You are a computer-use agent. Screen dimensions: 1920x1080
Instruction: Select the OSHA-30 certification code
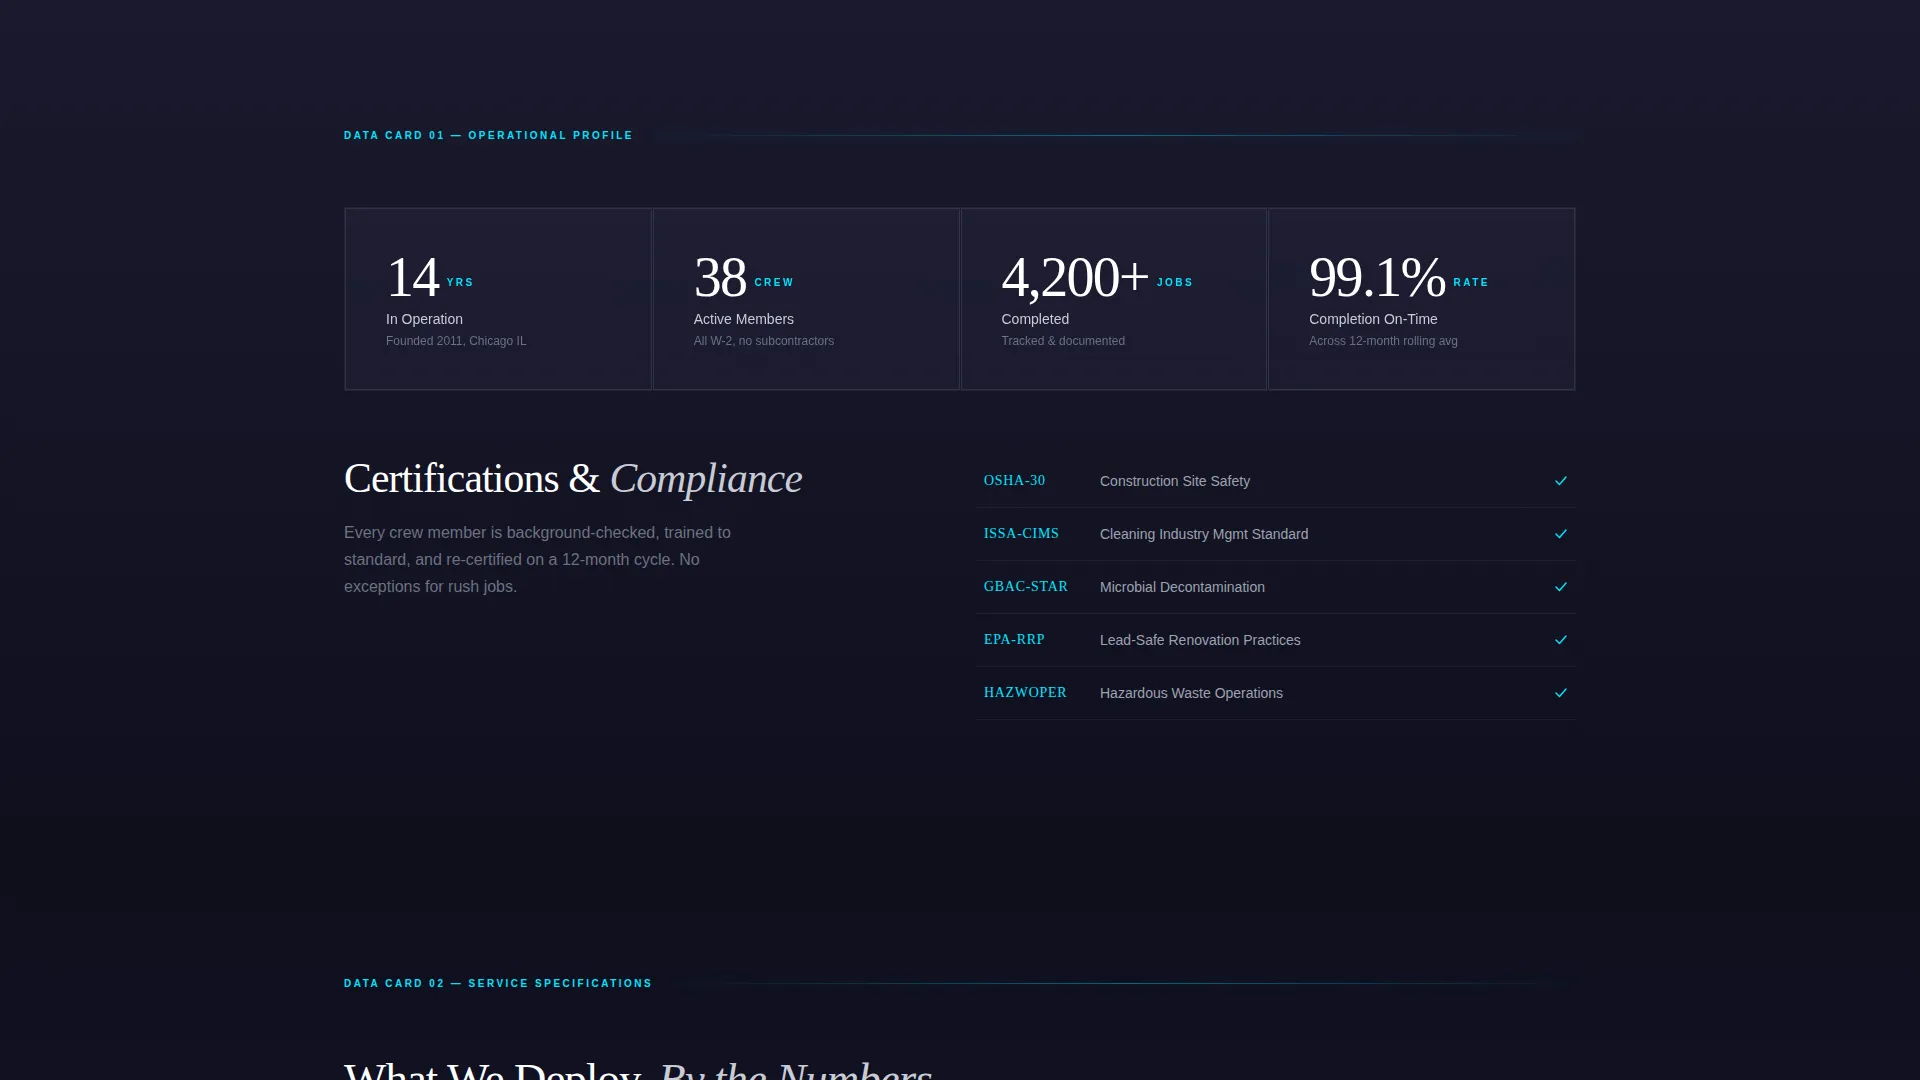pos(1014,481)
